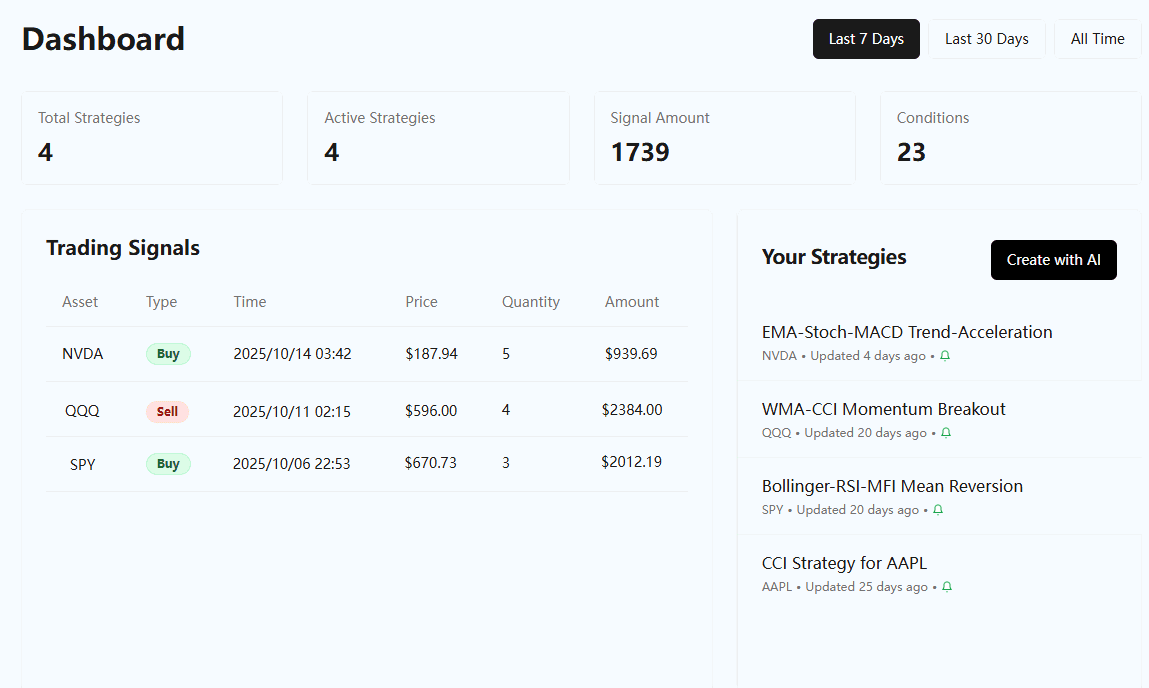The width and height of the screenshot is (1149, 688).
Task: Select the NVDA asset cell
Action: click(x=83, y=354)
